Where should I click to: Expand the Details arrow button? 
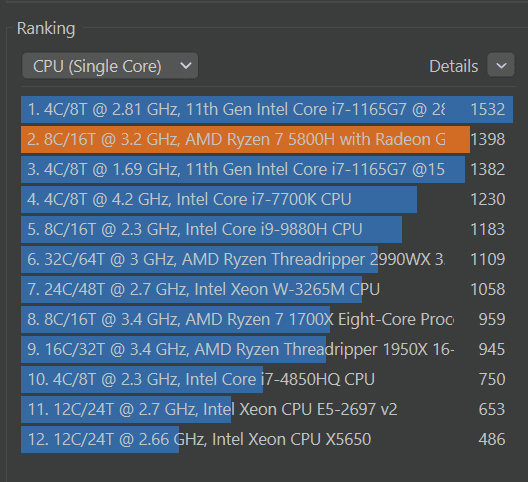click(x=501, y=65)
